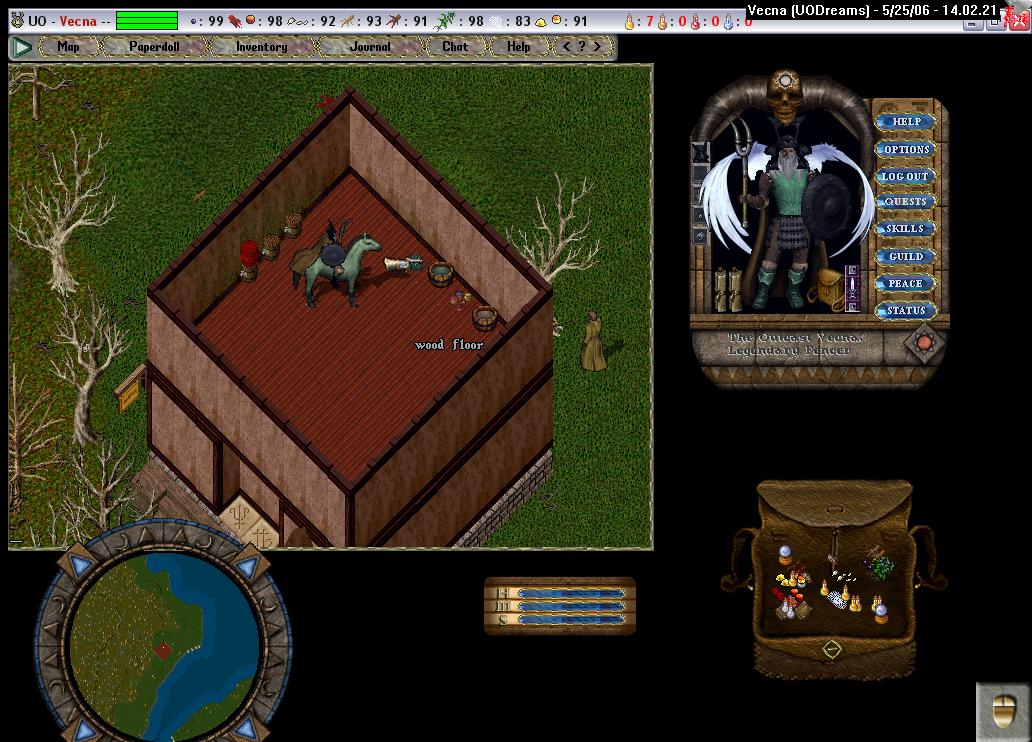
Task: Open the backpack icon in paperdoll
Action: (x=831, y=290)
